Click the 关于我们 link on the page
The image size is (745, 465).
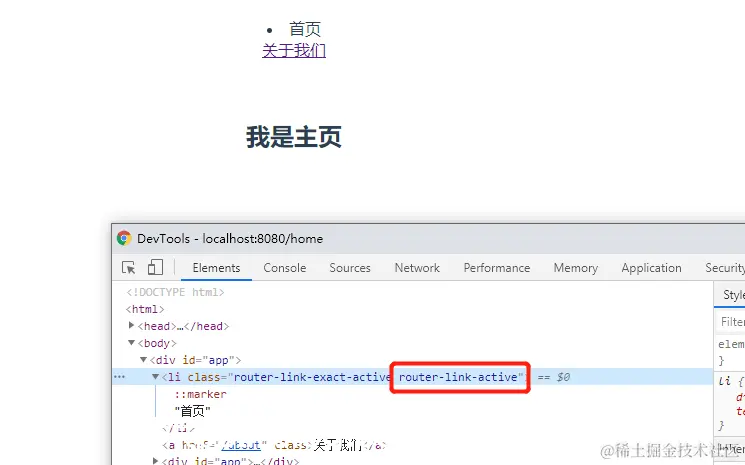pyautogui.click(x=294, y=50)
